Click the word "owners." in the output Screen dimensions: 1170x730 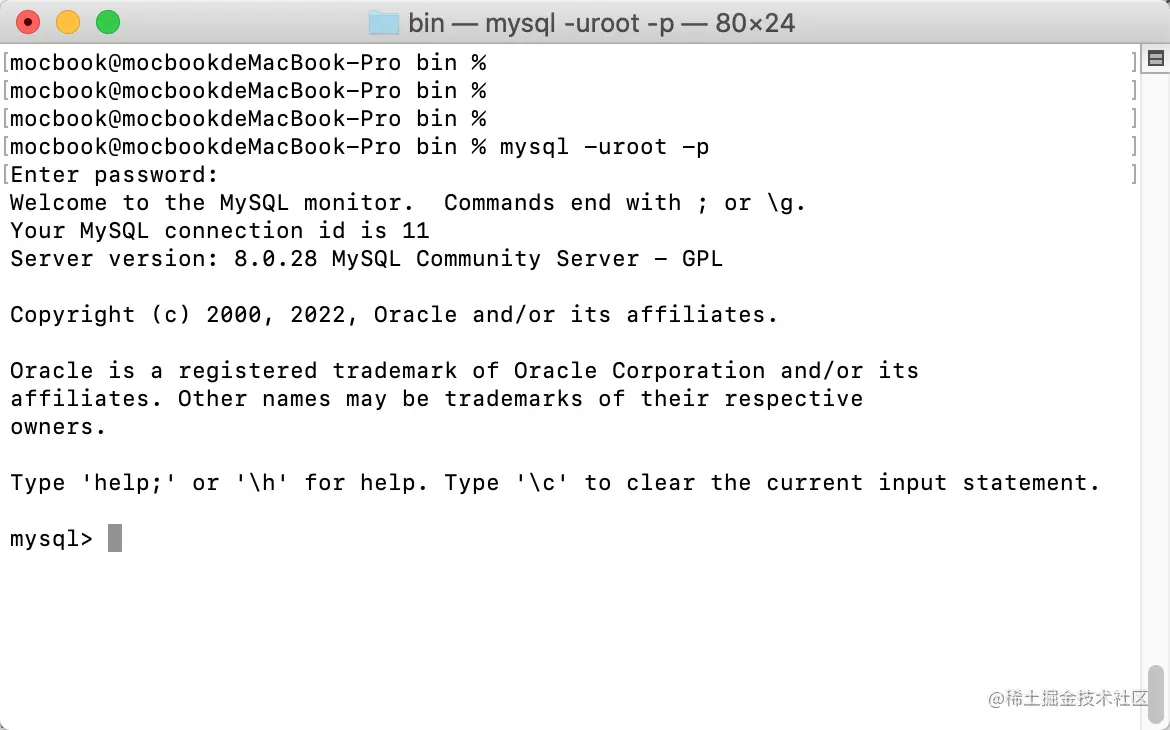tap(58, 427)
